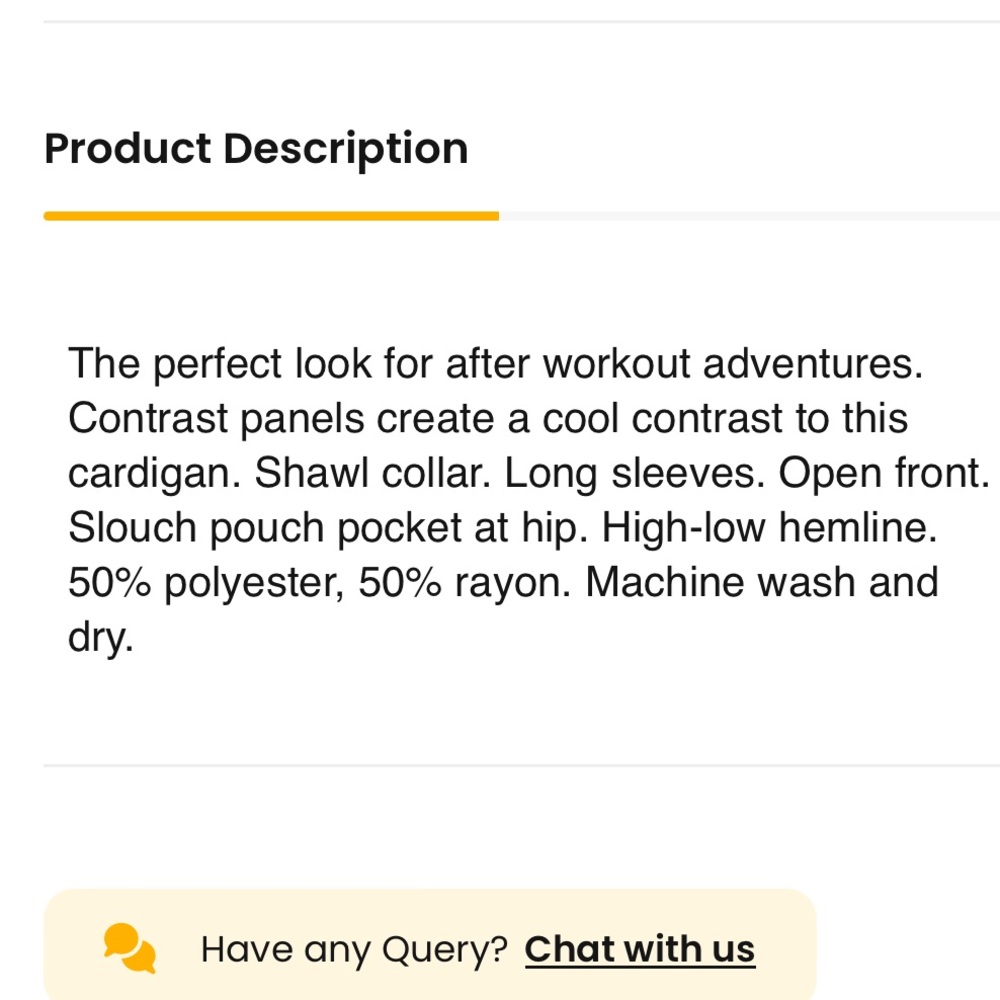Image resolution: width=1000 pixels, height=1000 pixels.
Task: Open the Chat with us link
Action: coord(640,949)
